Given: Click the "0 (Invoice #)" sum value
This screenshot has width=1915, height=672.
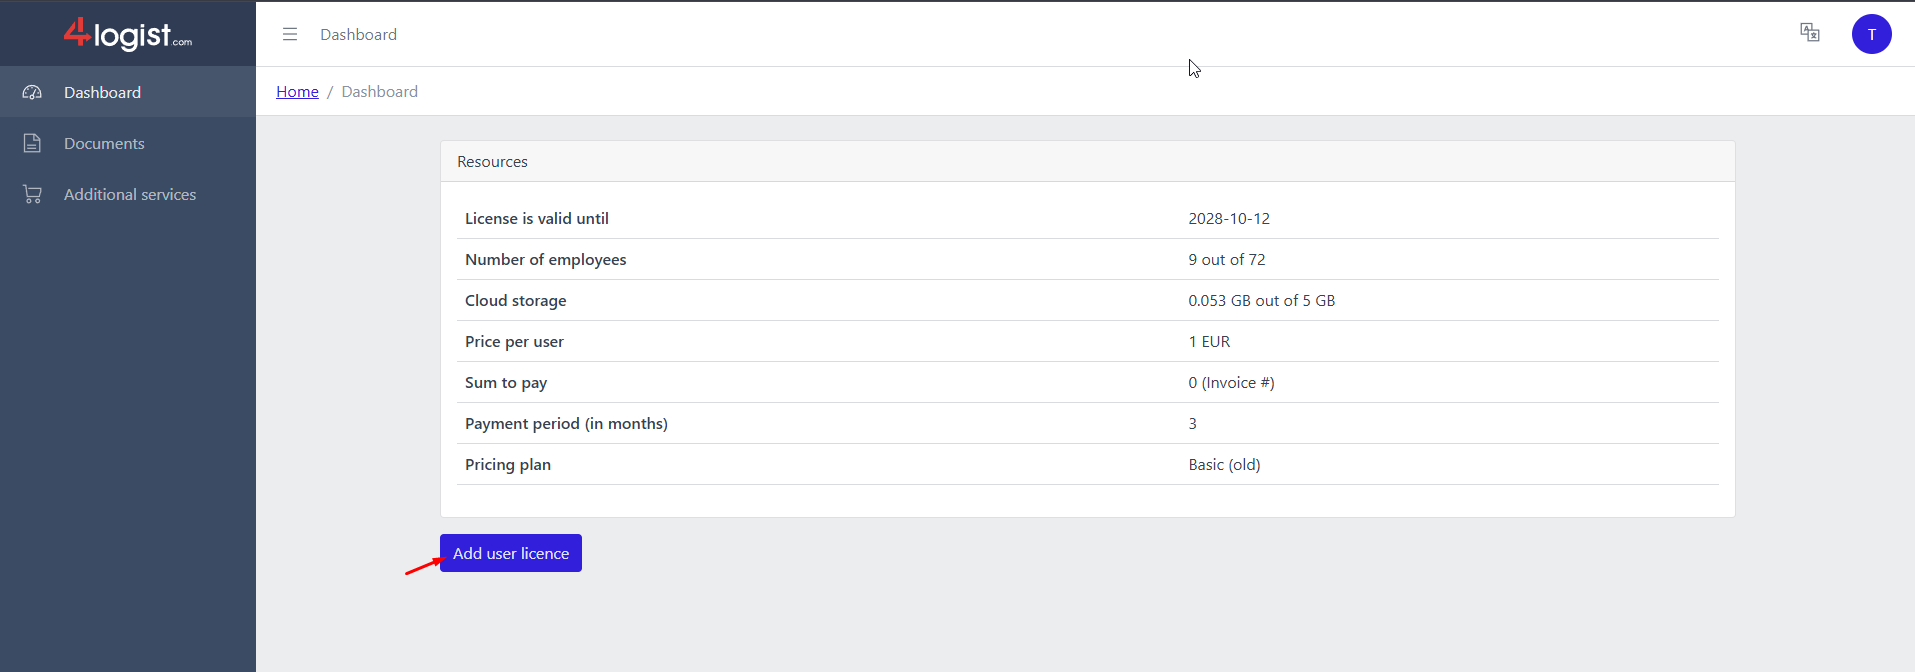Looking at the screenshot, I should pos(1230,382).
